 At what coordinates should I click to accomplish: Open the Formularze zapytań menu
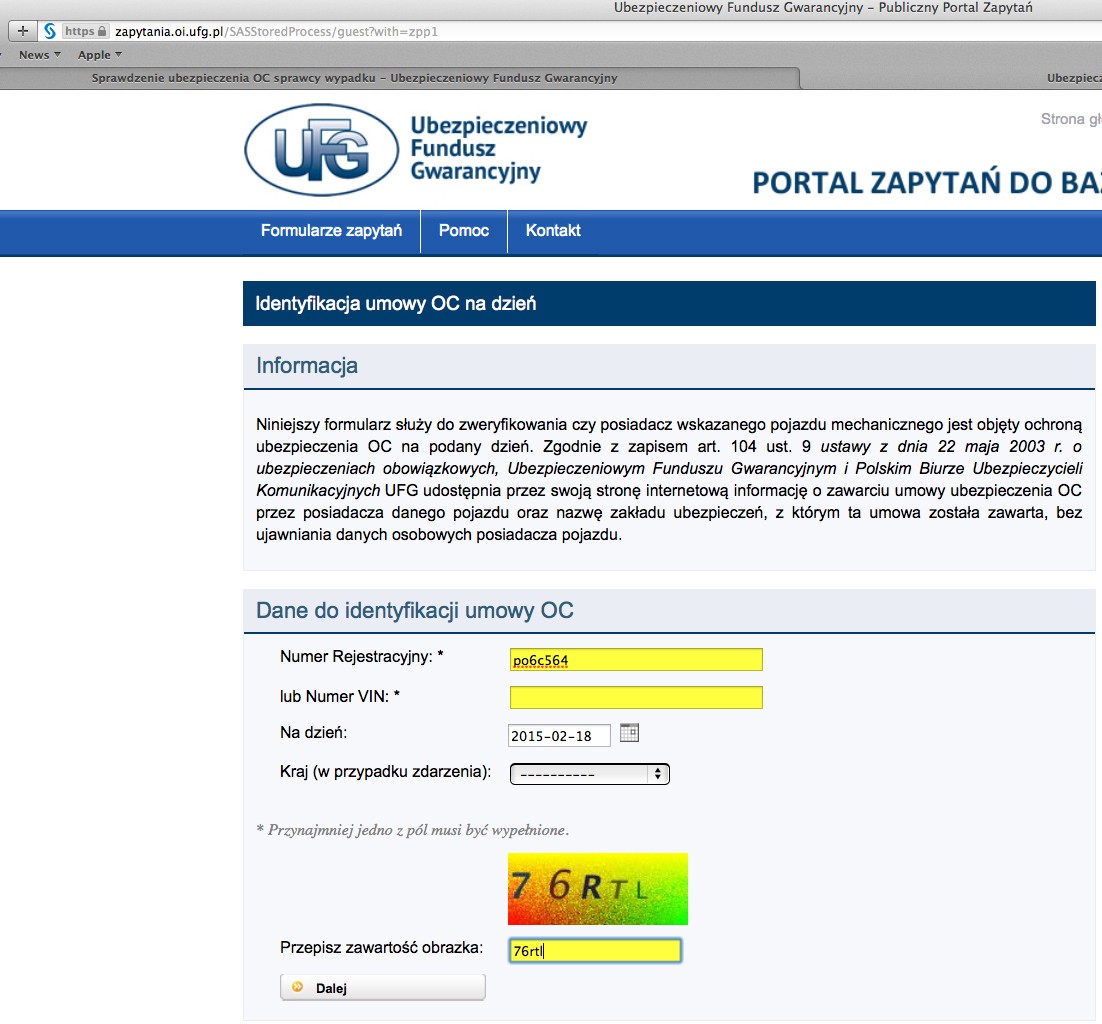331,231
